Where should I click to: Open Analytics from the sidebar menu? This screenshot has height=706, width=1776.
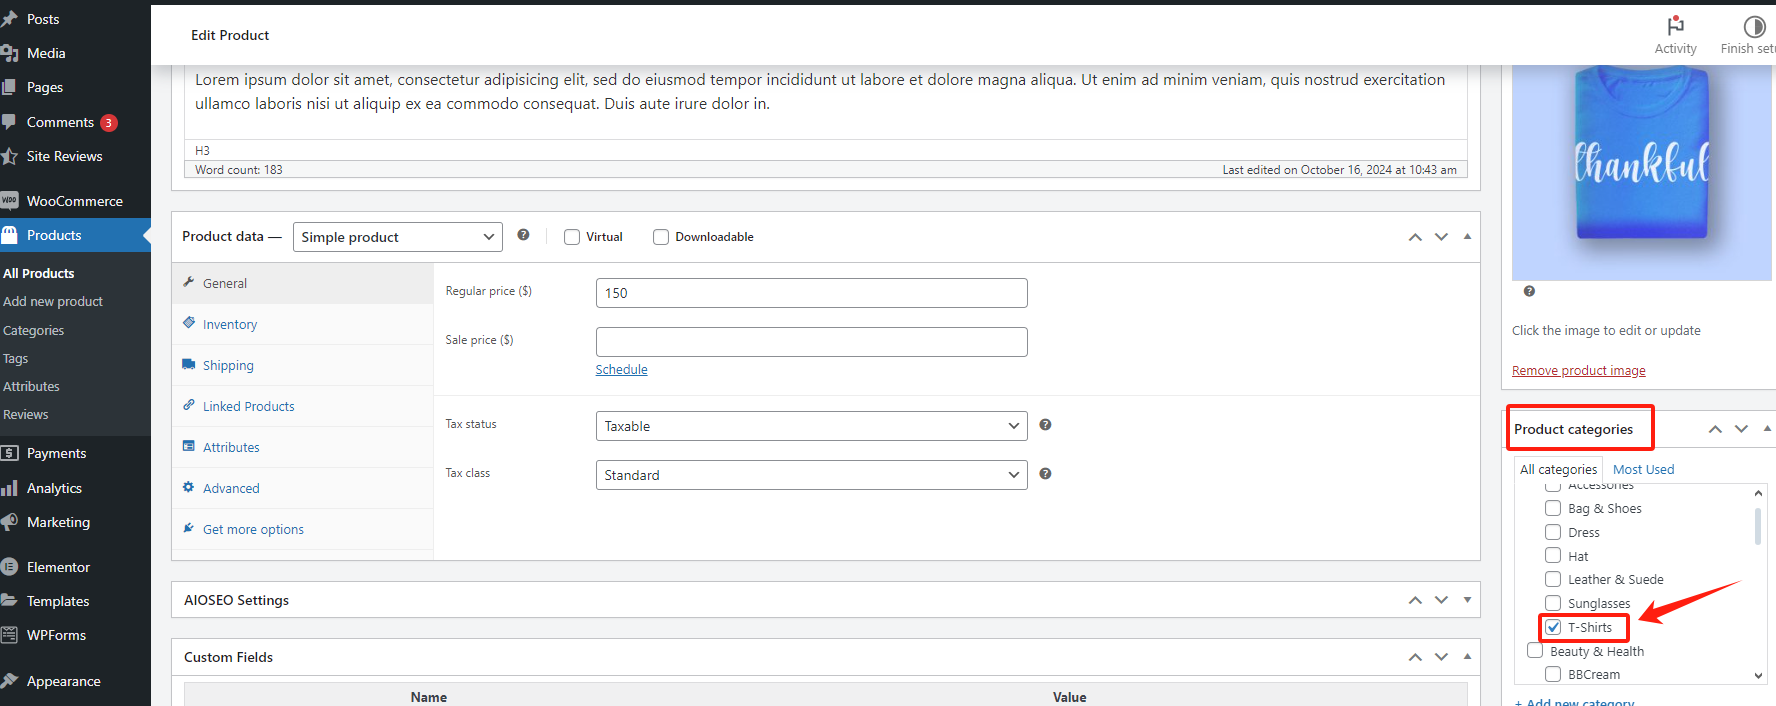[54, 488]
